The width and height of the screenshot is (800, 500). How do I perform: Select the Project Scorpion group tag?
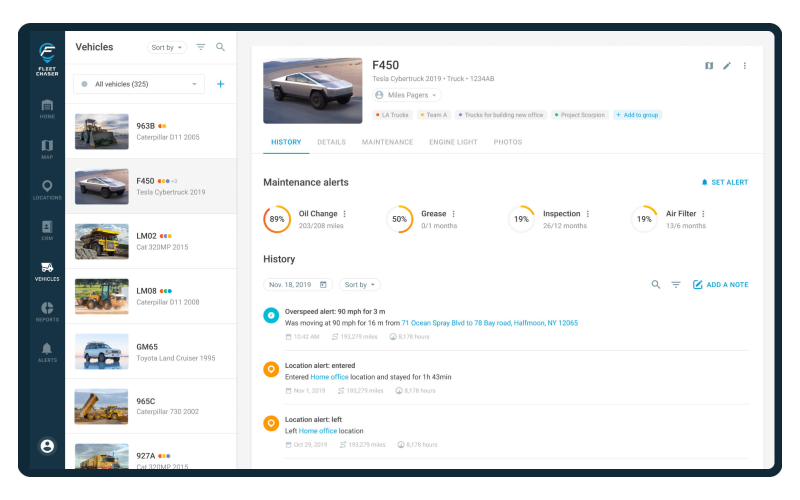pos(580,115)
